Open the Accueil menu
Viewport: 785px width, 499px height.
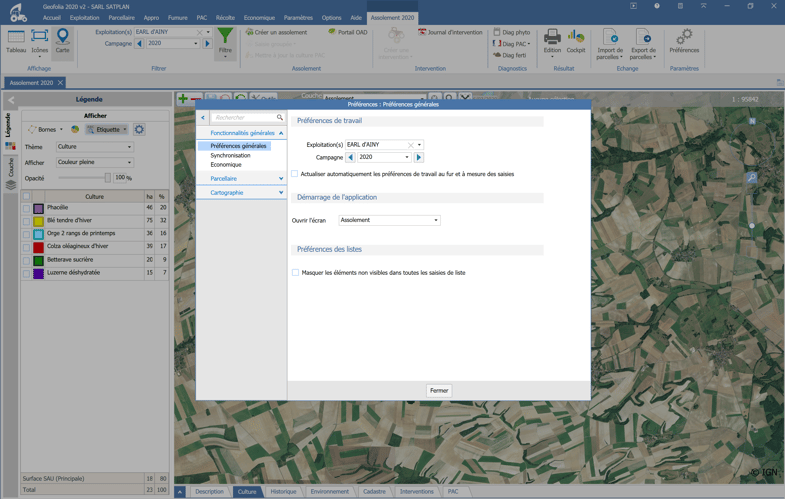coord(52,18)
